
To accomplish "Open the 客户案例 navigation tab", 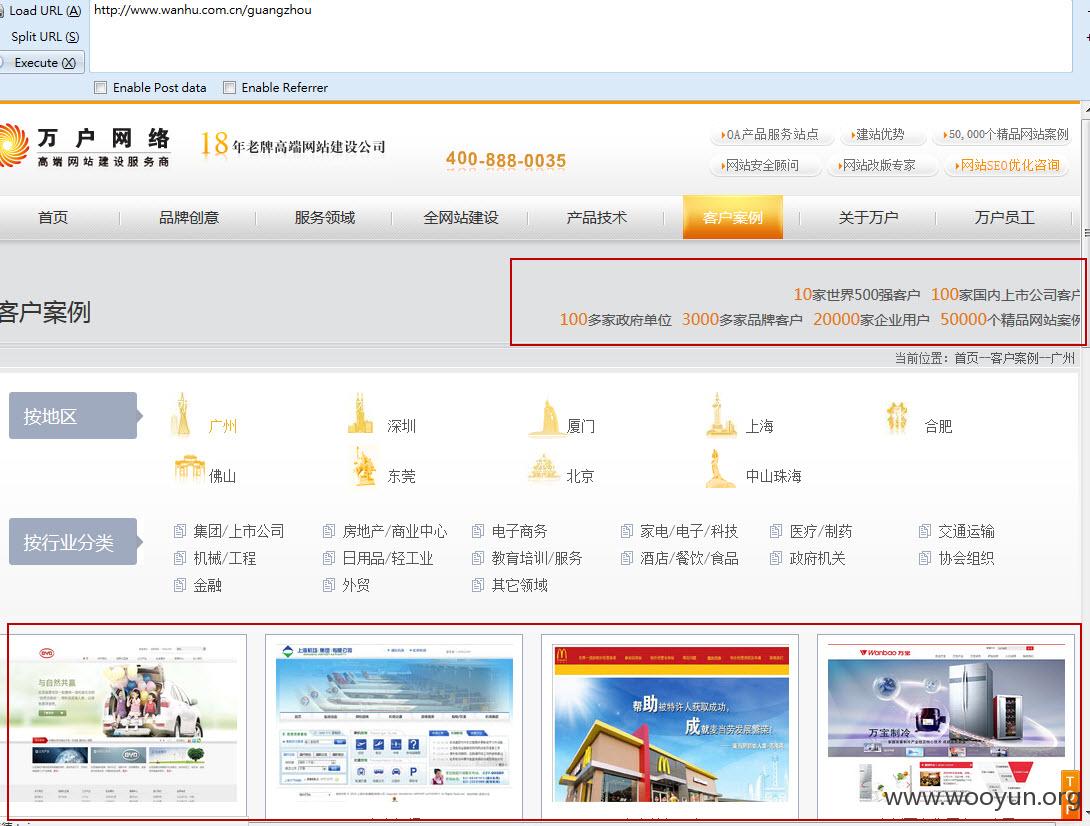I will [733, 217].
